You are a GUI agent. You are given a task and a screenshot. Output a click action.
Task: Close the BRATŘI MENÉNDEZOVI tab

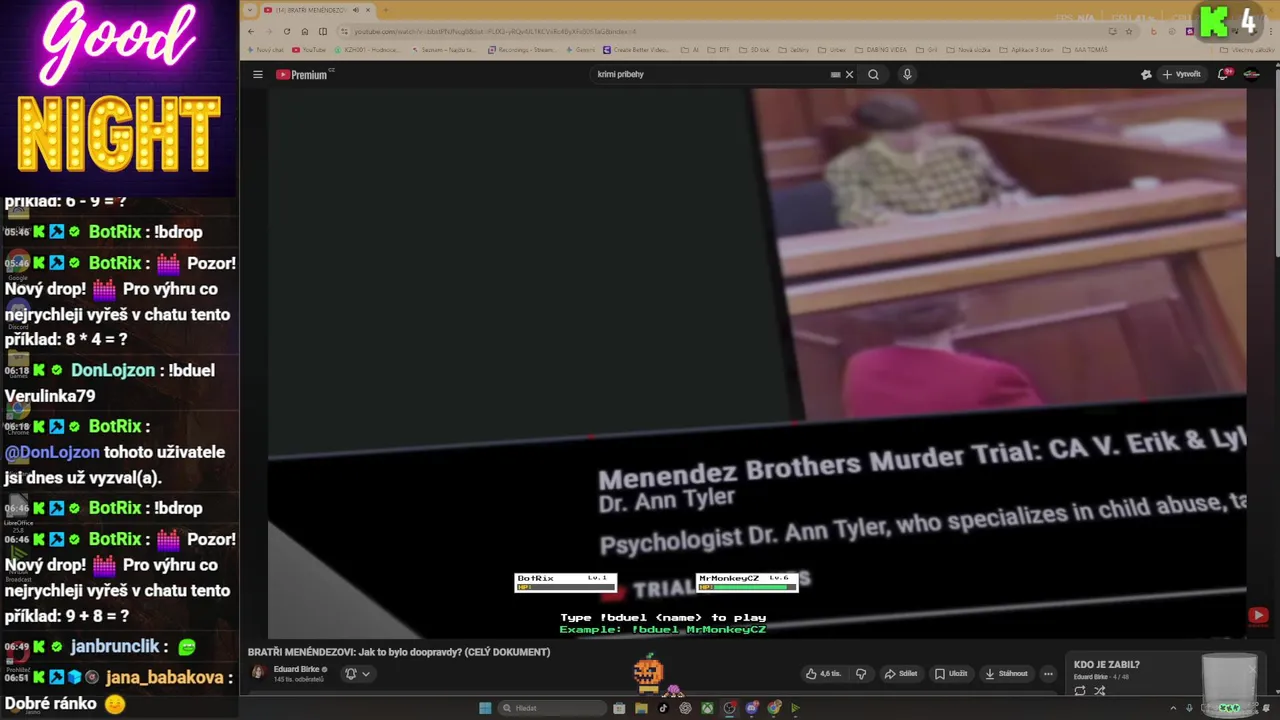[x=368, y=10]
